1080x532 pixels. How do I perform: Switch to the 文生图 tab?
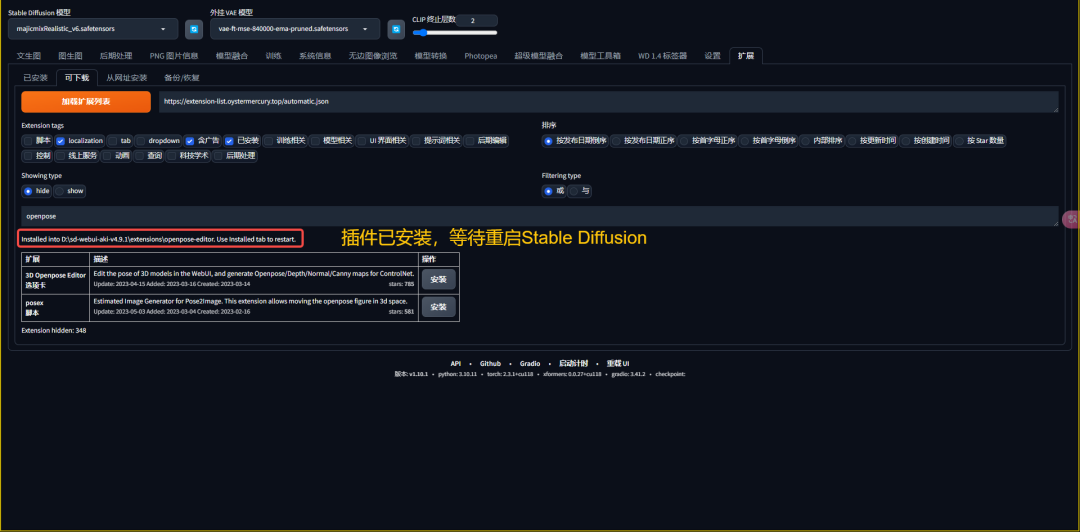(29, 56)
